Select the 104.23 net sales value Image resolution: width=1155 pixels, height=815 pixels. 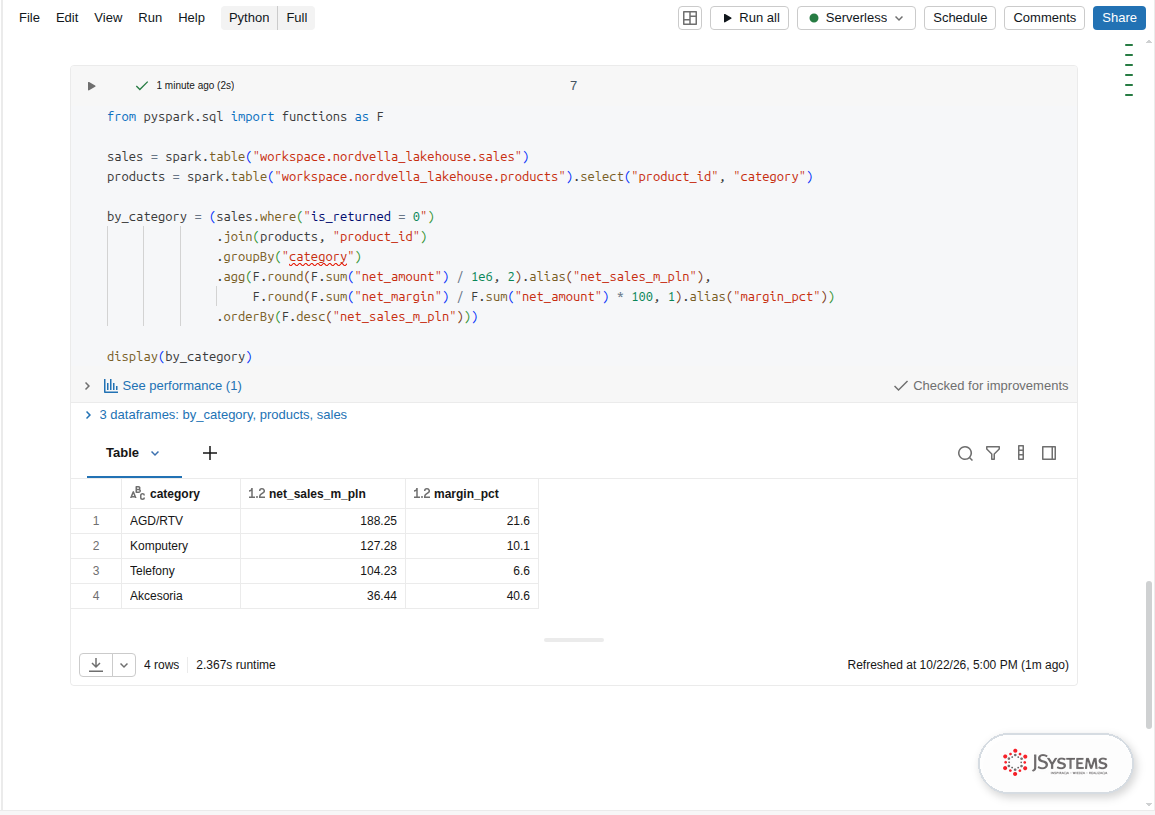coord(323,571)
